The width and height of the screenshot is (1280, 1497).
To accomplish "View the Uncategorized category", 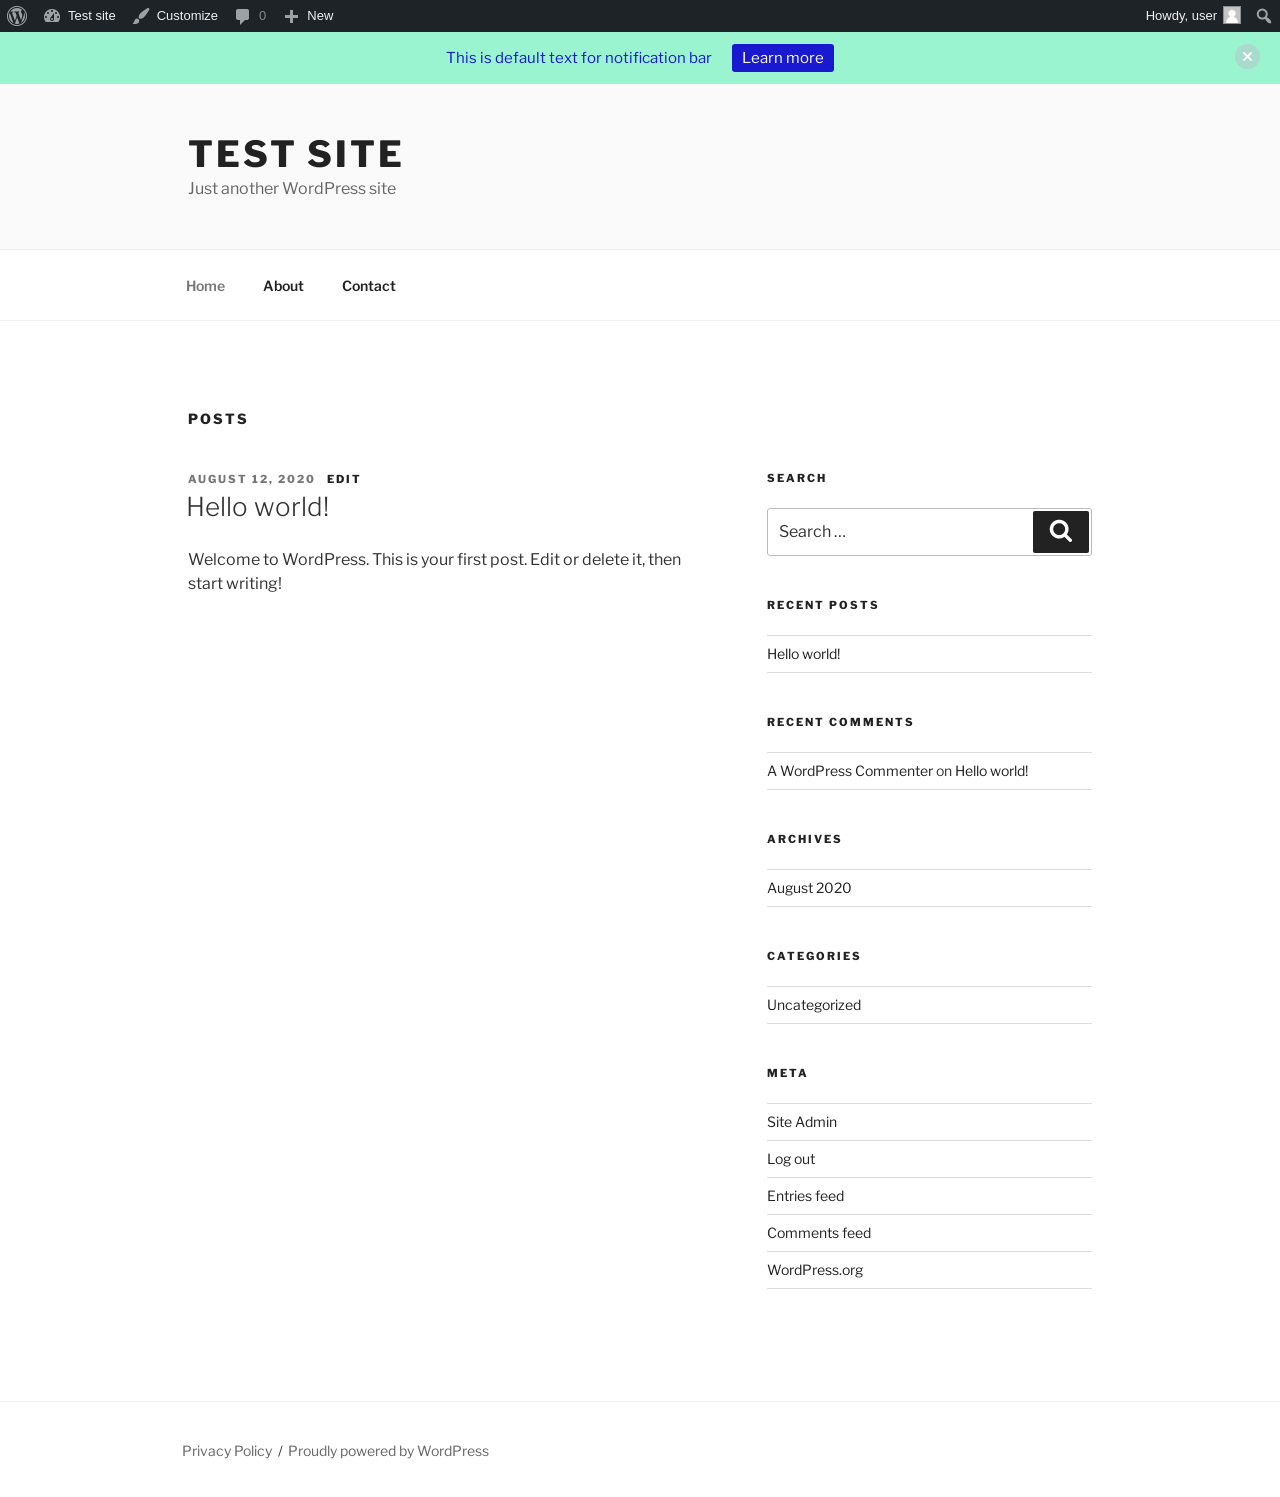I will 813,1005.
